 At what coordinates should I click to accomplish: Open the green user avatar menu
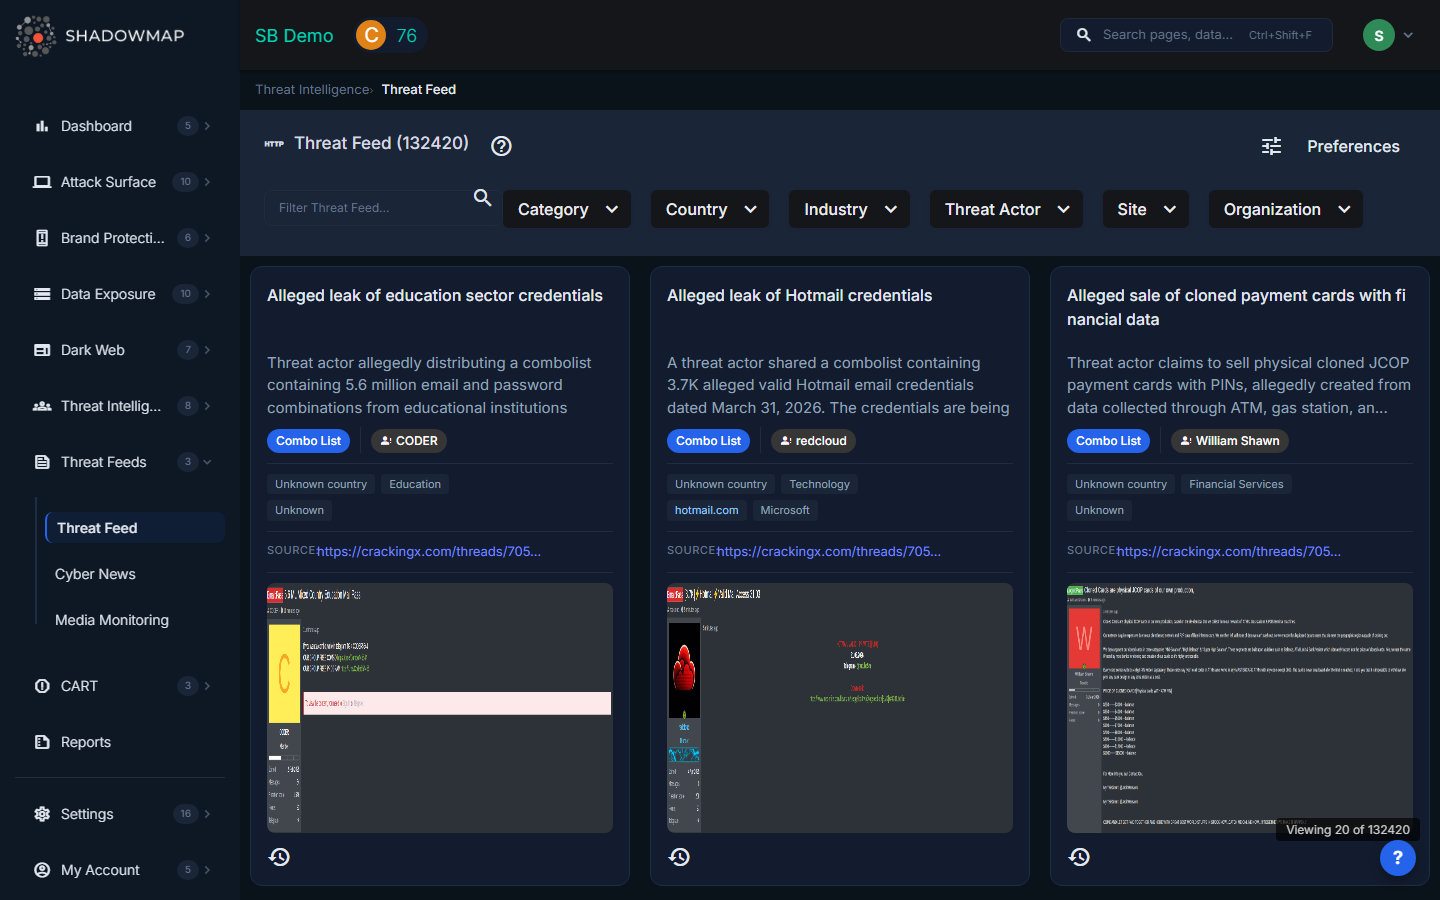(1387, 35)
